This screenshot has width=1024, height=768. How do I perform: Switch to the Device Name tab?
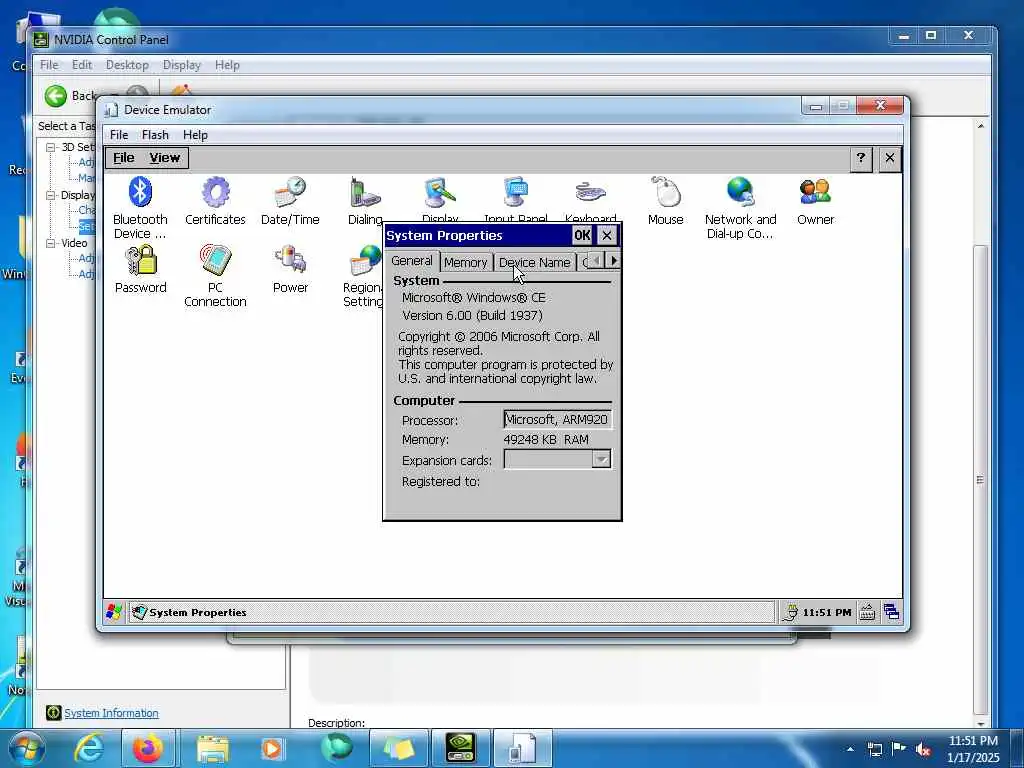pos(534,262)
